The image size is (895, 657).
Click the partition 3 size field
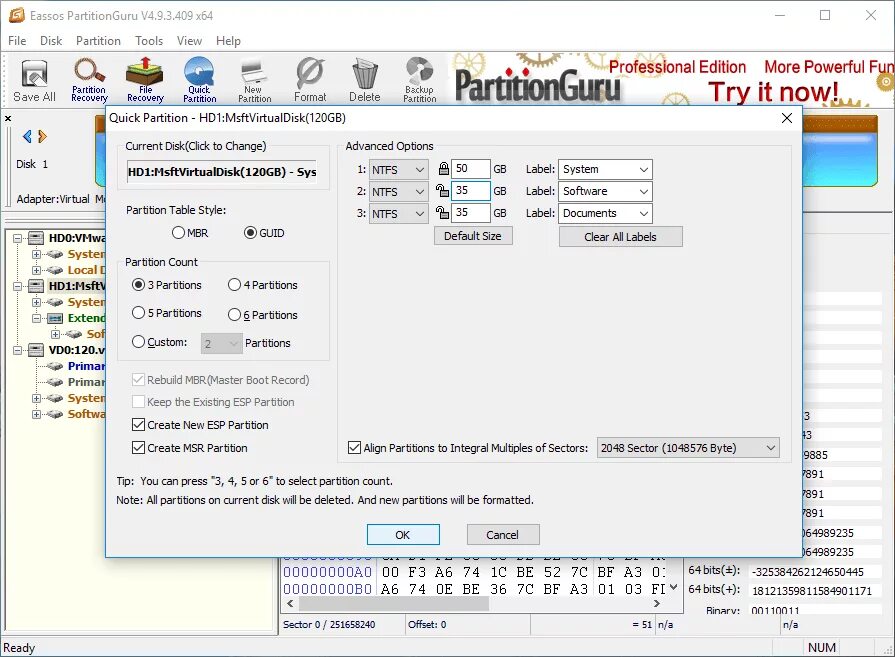[x=470, y=212]
